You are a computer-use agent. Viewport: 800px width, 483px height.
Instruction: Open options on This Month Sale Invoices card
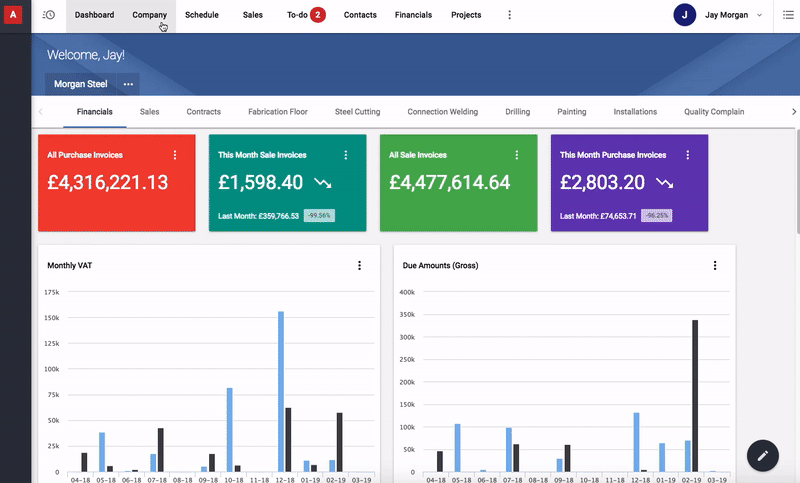tap(346, 155)
